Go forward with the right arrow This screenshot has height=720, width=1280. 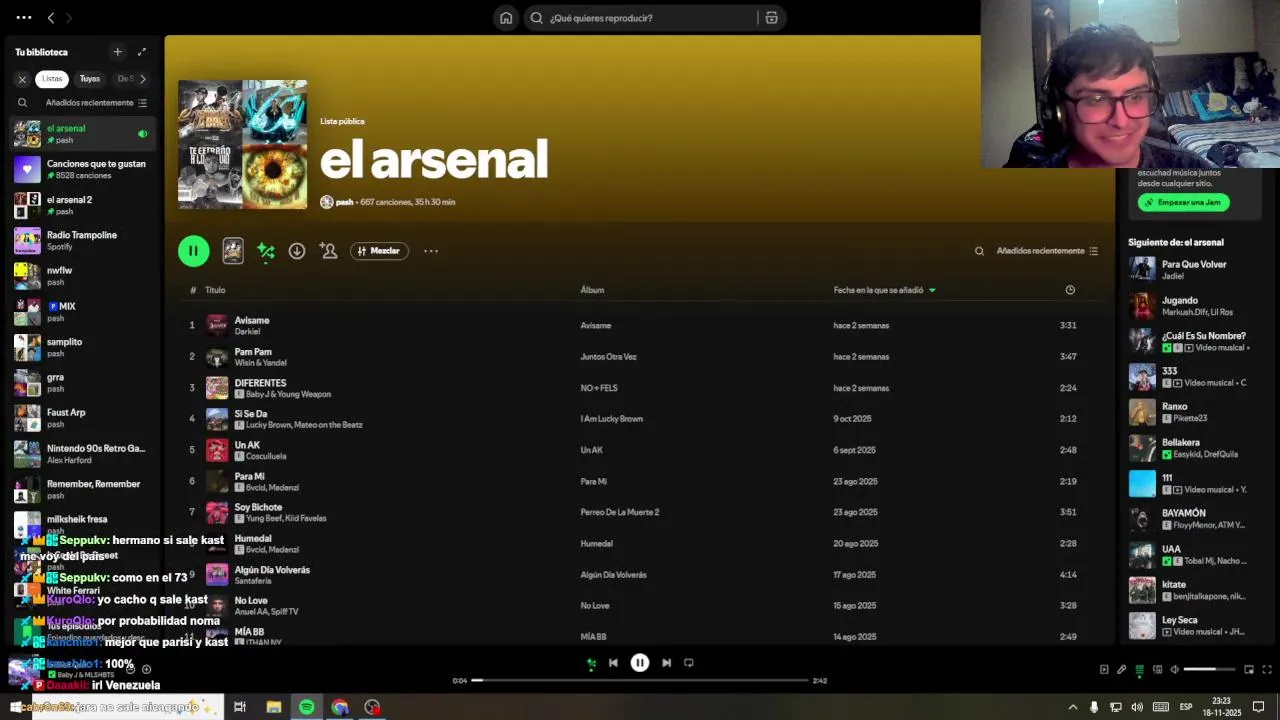click(x=68, y=18)
